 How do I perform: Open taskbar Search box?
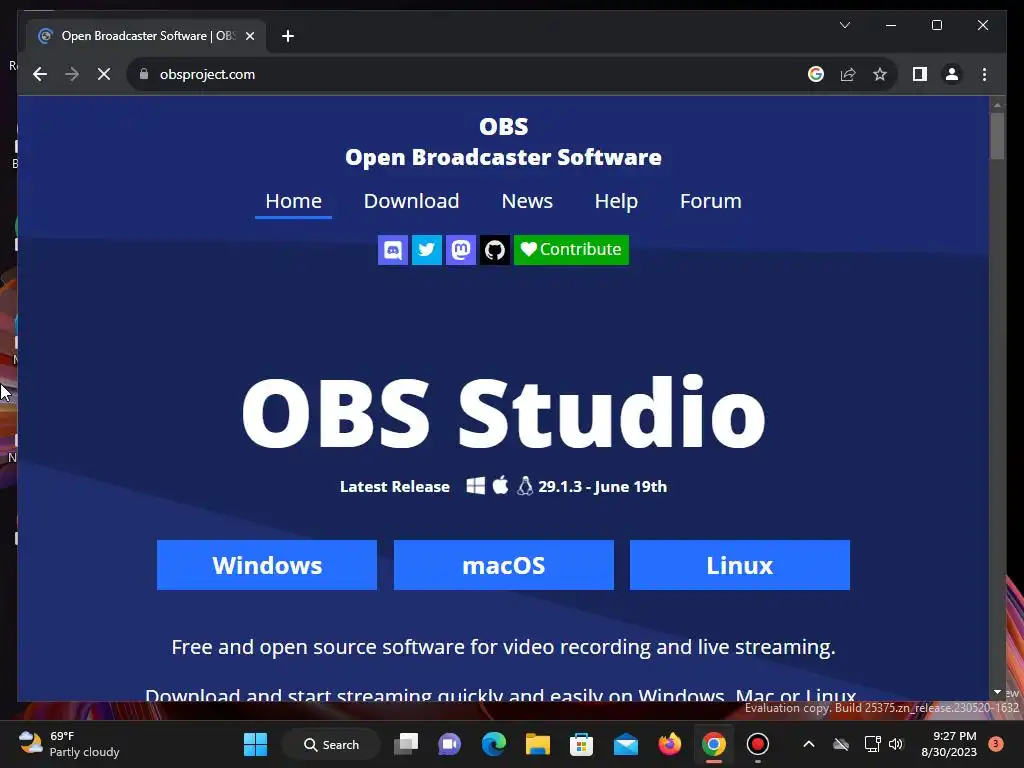[332, 744]
